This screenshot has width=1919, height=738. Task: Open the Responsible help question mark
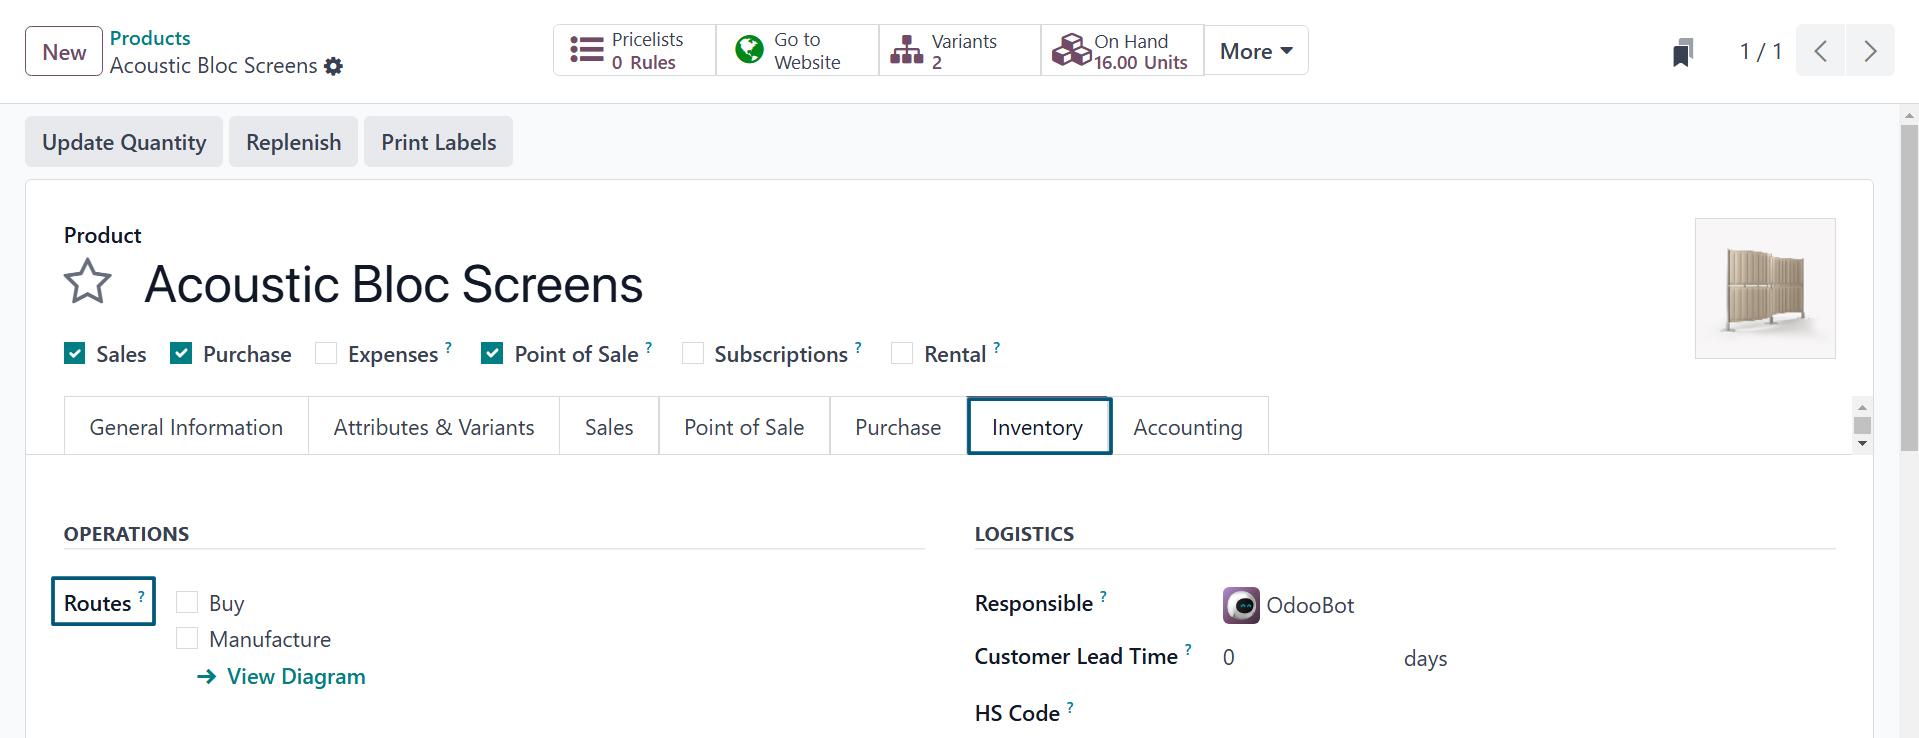[1103, 596]
